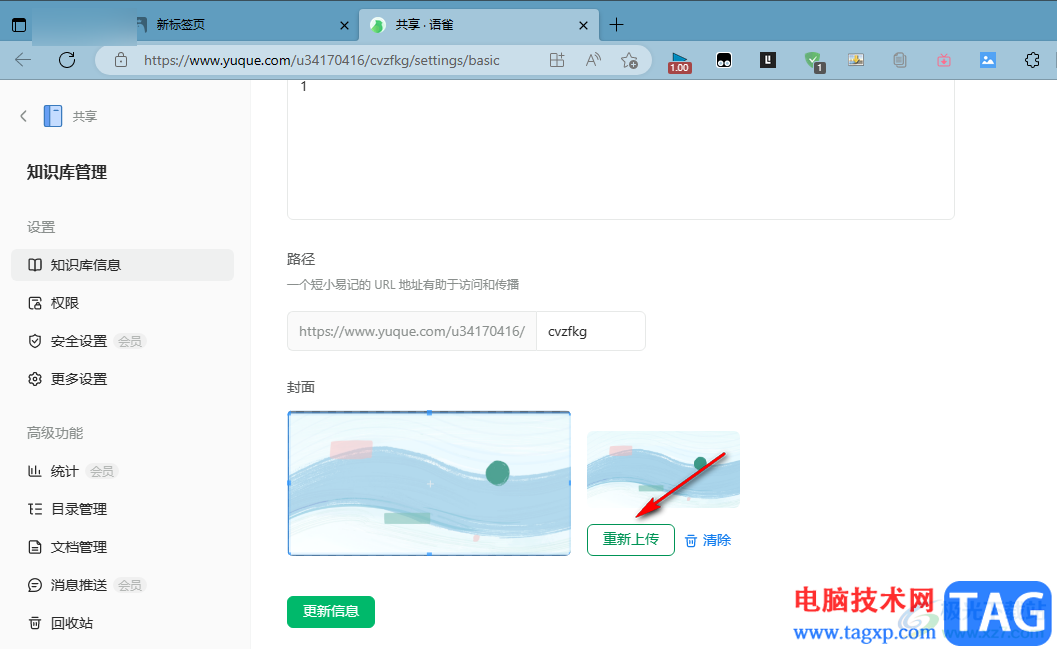1057x649 pixels.
Task: Open 知识库信息 settings
Action: 123,265
